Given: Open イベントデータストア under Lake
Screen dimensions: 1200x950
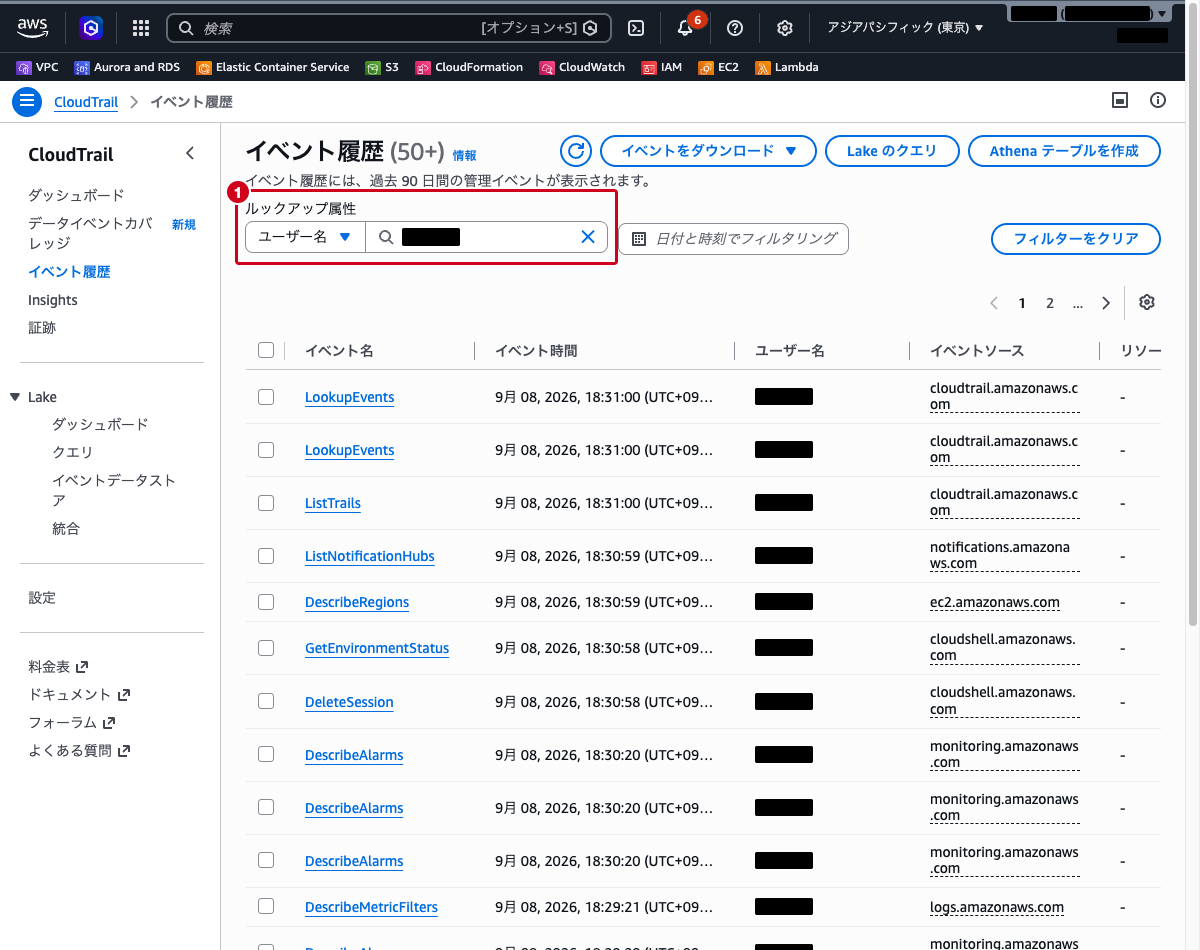Looking at the screenshot, I should [x=114, y=490].
